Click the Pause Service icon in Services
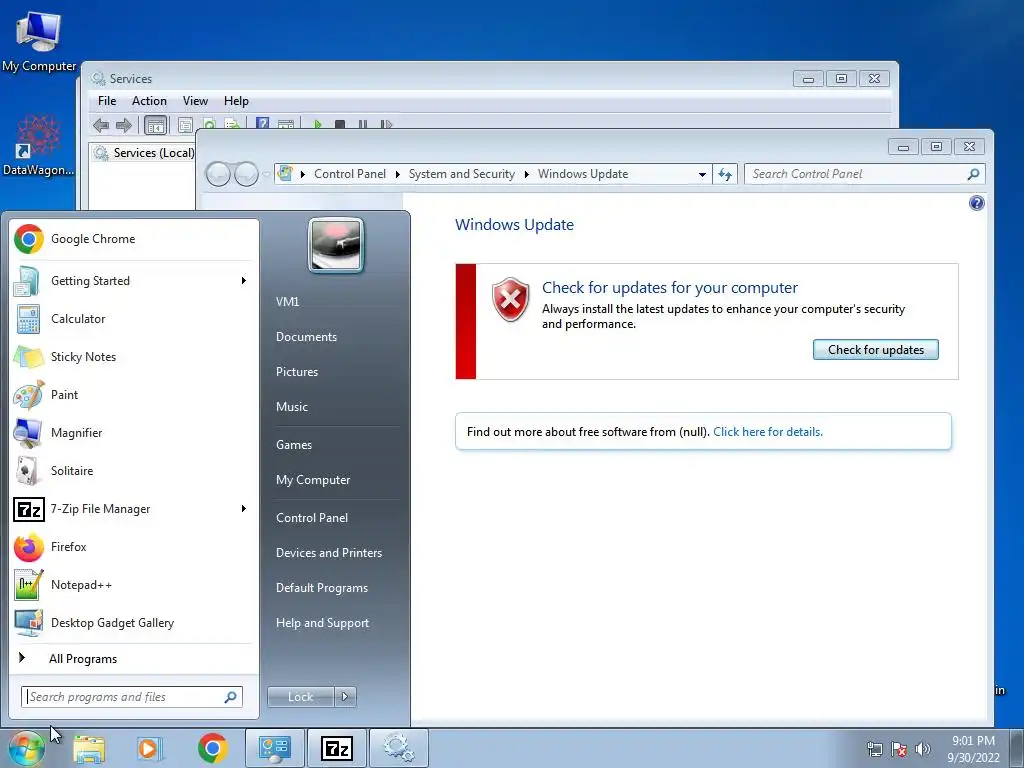Screen dimensions: 1024x768 pos(362,124)
